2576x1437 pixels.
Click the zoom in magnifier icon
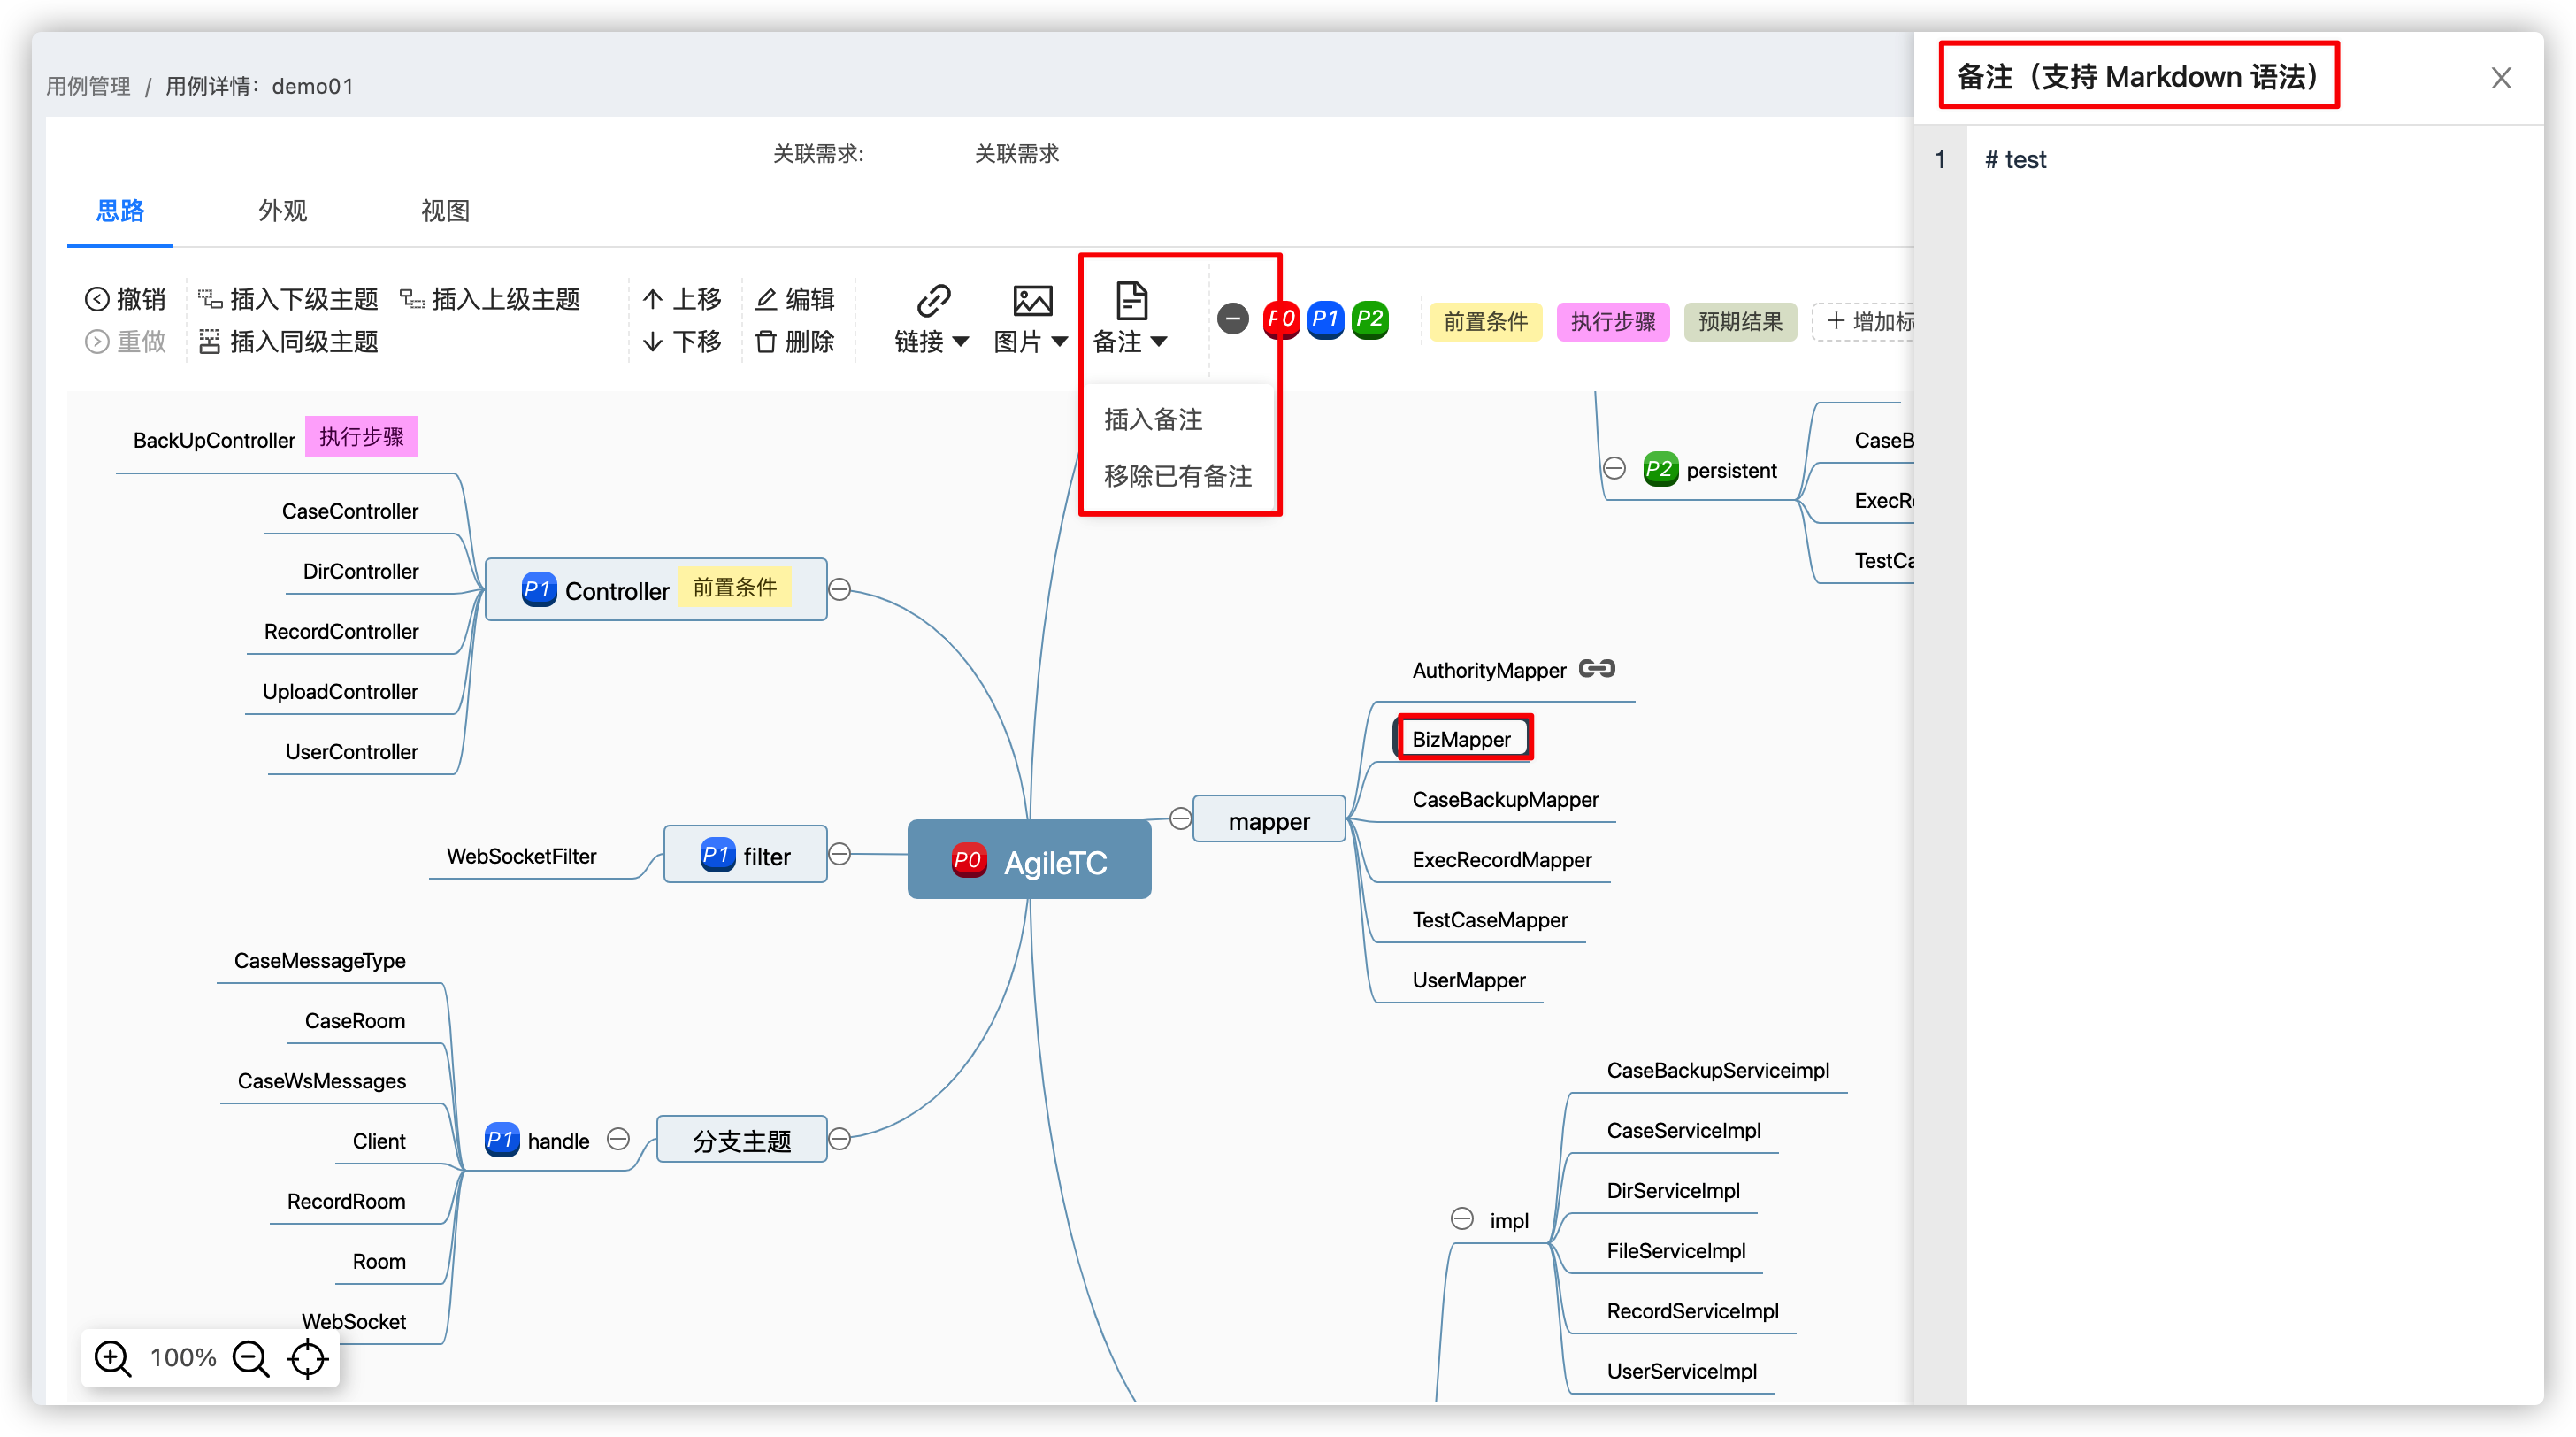pyautogui.click(x=112, y=1358)
